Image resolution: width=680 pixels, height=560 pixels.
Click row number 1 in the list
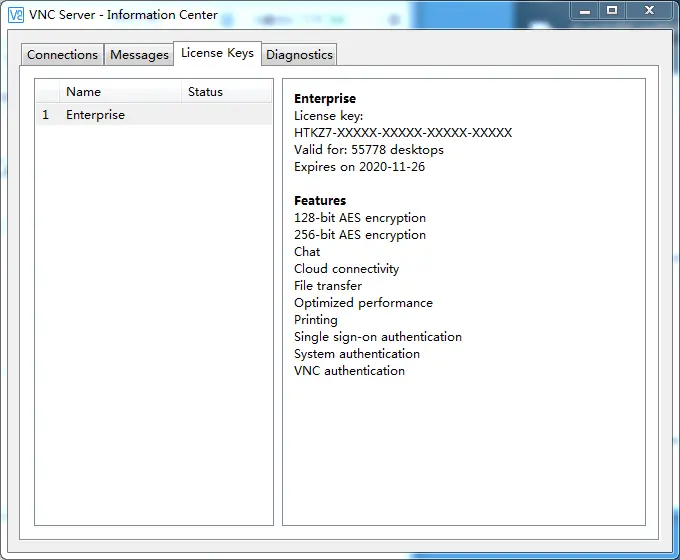pyautogui.click(x=46, y=115)
